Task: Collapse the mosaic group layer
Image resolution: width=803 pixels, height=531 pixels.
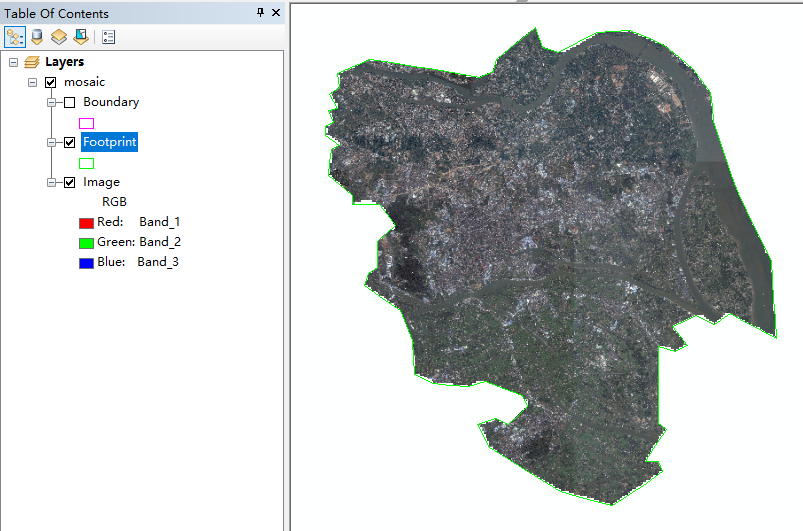Action: click(32, 82)
